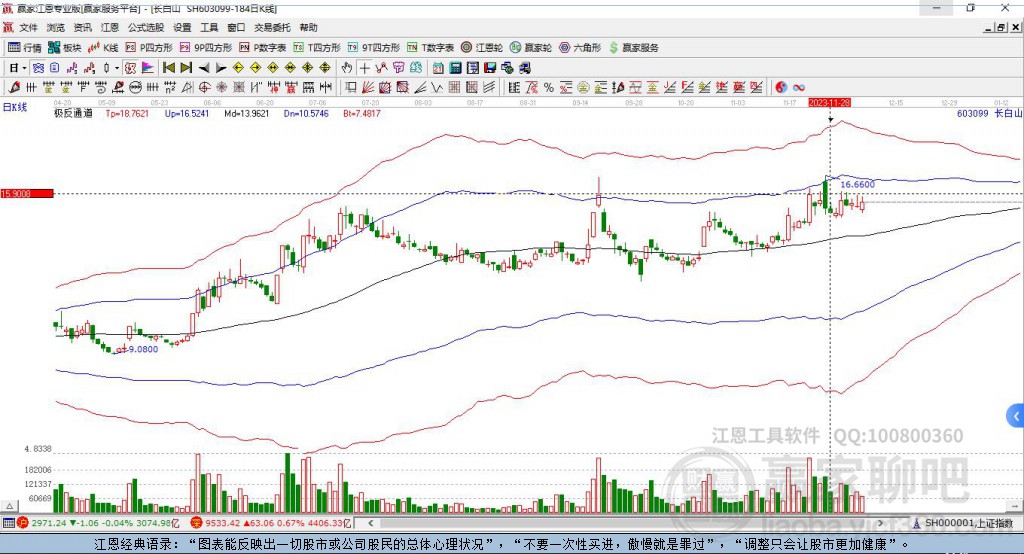Screen dimensions: 1024x554
Task: Click SH000001,上证指数 in status bar
Action: [969, 523]
